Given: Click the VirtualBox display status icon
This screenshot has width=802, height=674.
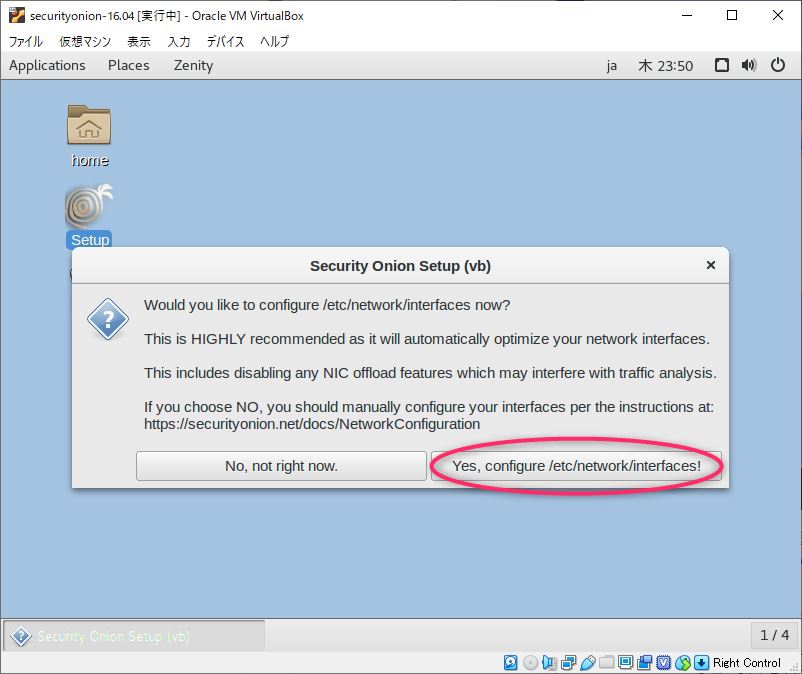Looking at the screenshot, I should 626,662.
